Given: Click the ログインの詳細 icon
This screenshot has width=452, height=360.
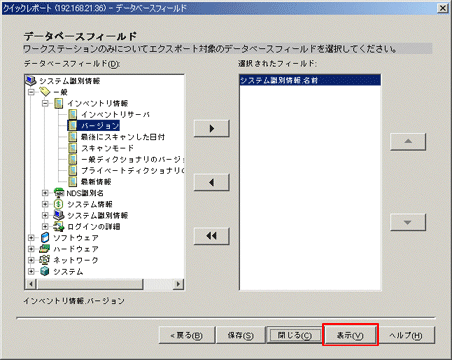Looking at the screenshot, I should [59, 227].
